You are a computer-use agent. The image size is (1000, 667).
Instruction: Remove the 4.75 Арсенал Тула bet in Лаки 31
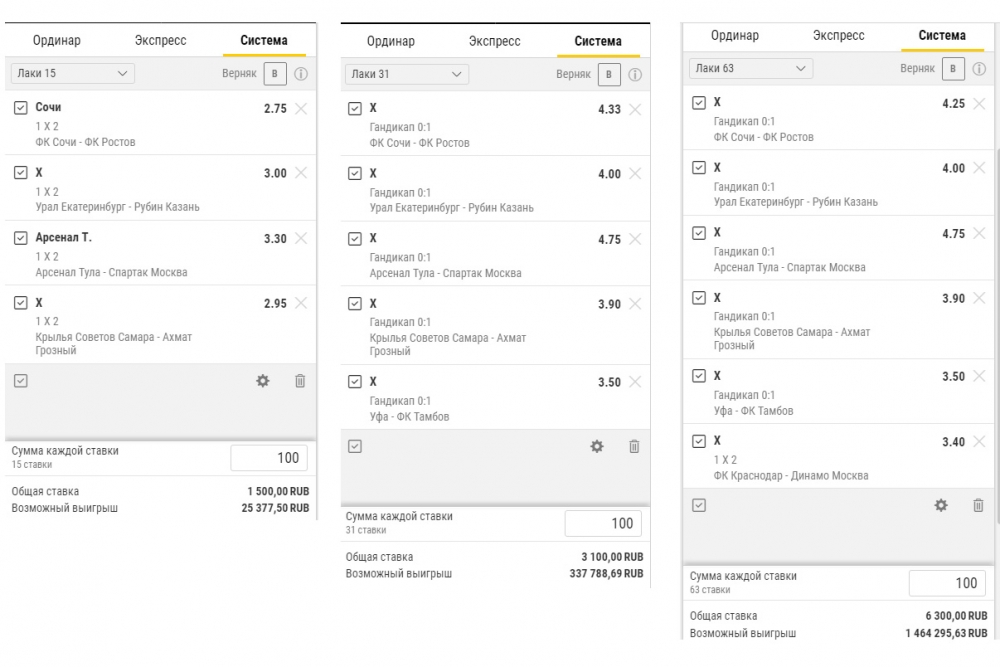click(635, 239)
